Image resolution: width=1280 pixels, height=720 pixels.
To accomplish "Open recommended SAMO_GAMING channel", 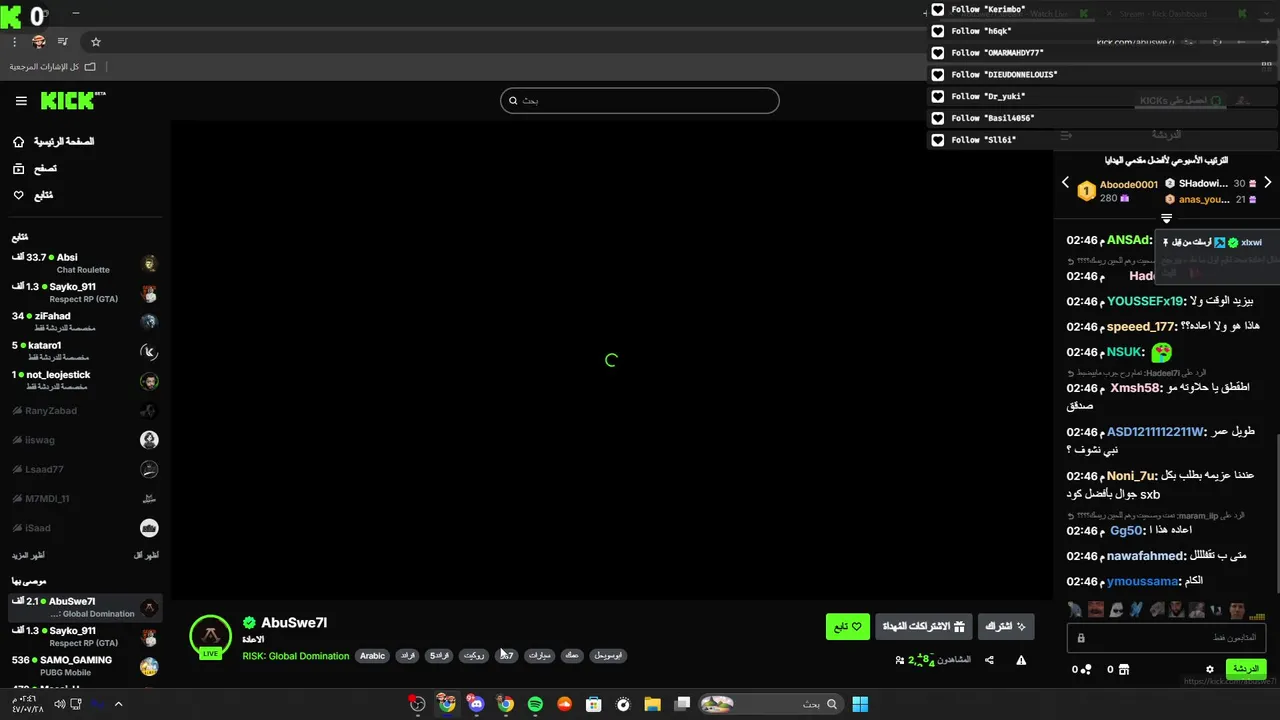I will (85, 665).
